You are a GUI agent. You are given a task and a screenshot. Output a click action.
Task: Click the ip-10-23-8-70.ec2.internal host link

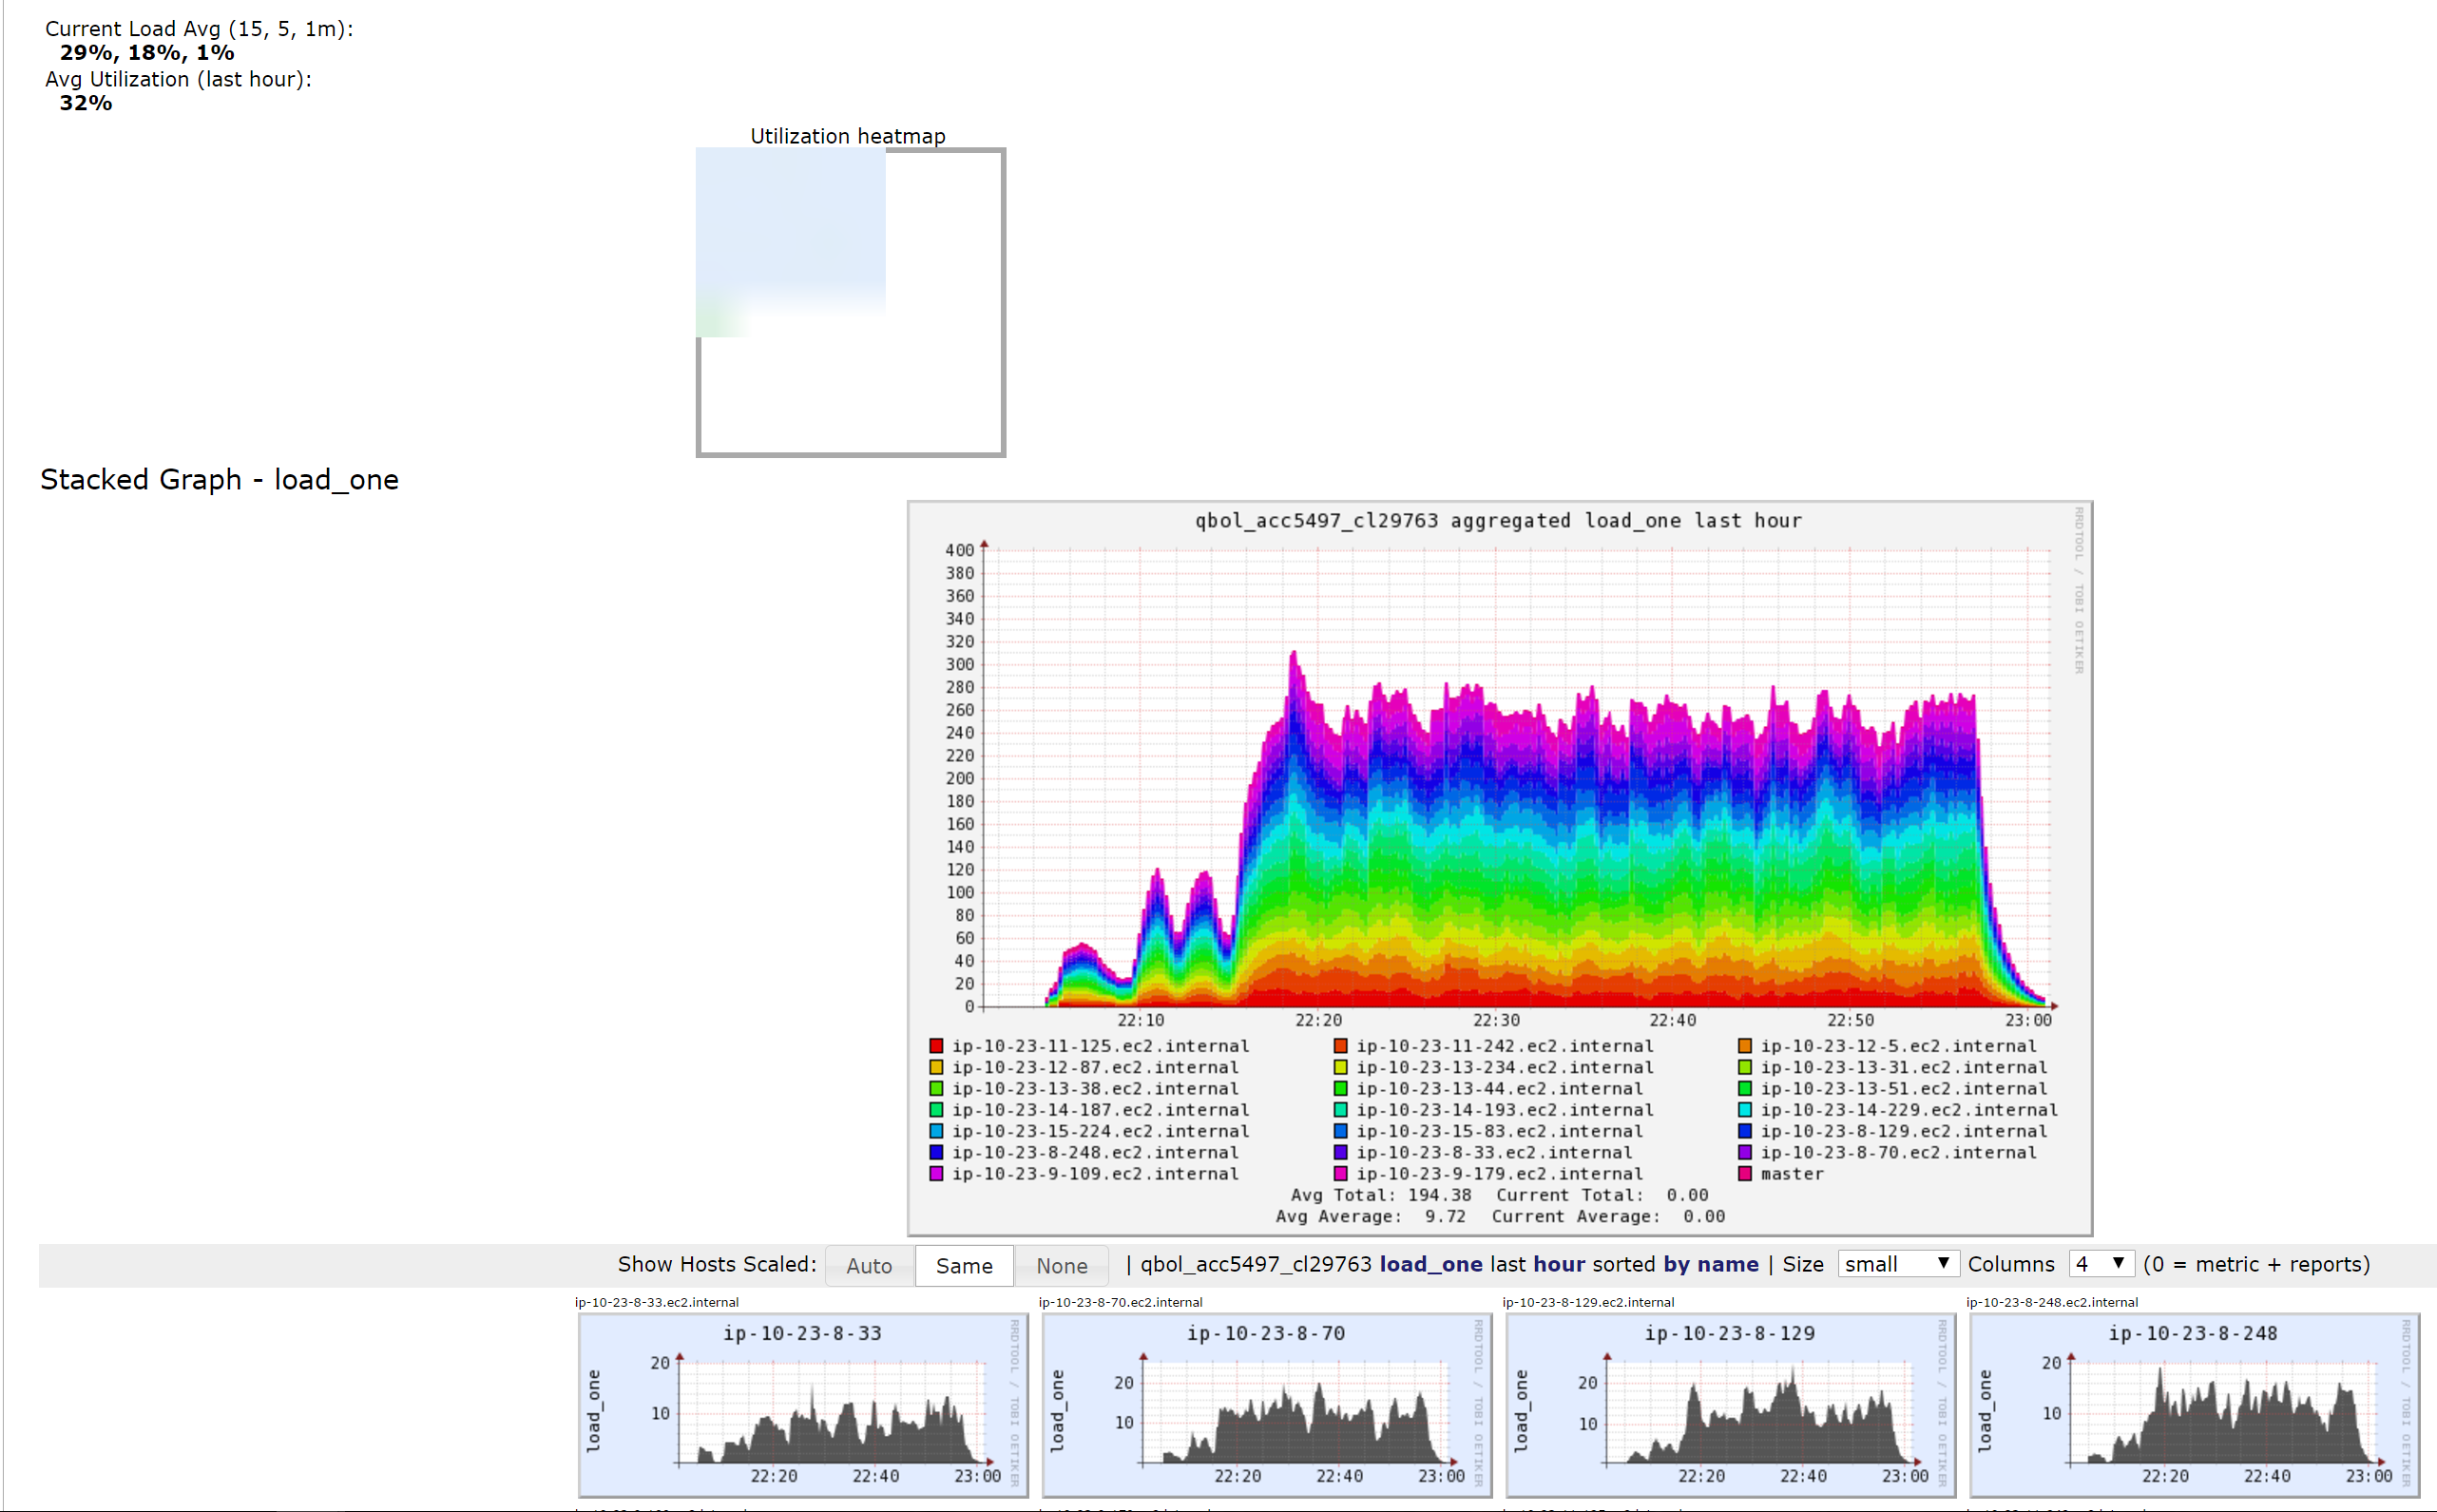pos(1120,1302)
